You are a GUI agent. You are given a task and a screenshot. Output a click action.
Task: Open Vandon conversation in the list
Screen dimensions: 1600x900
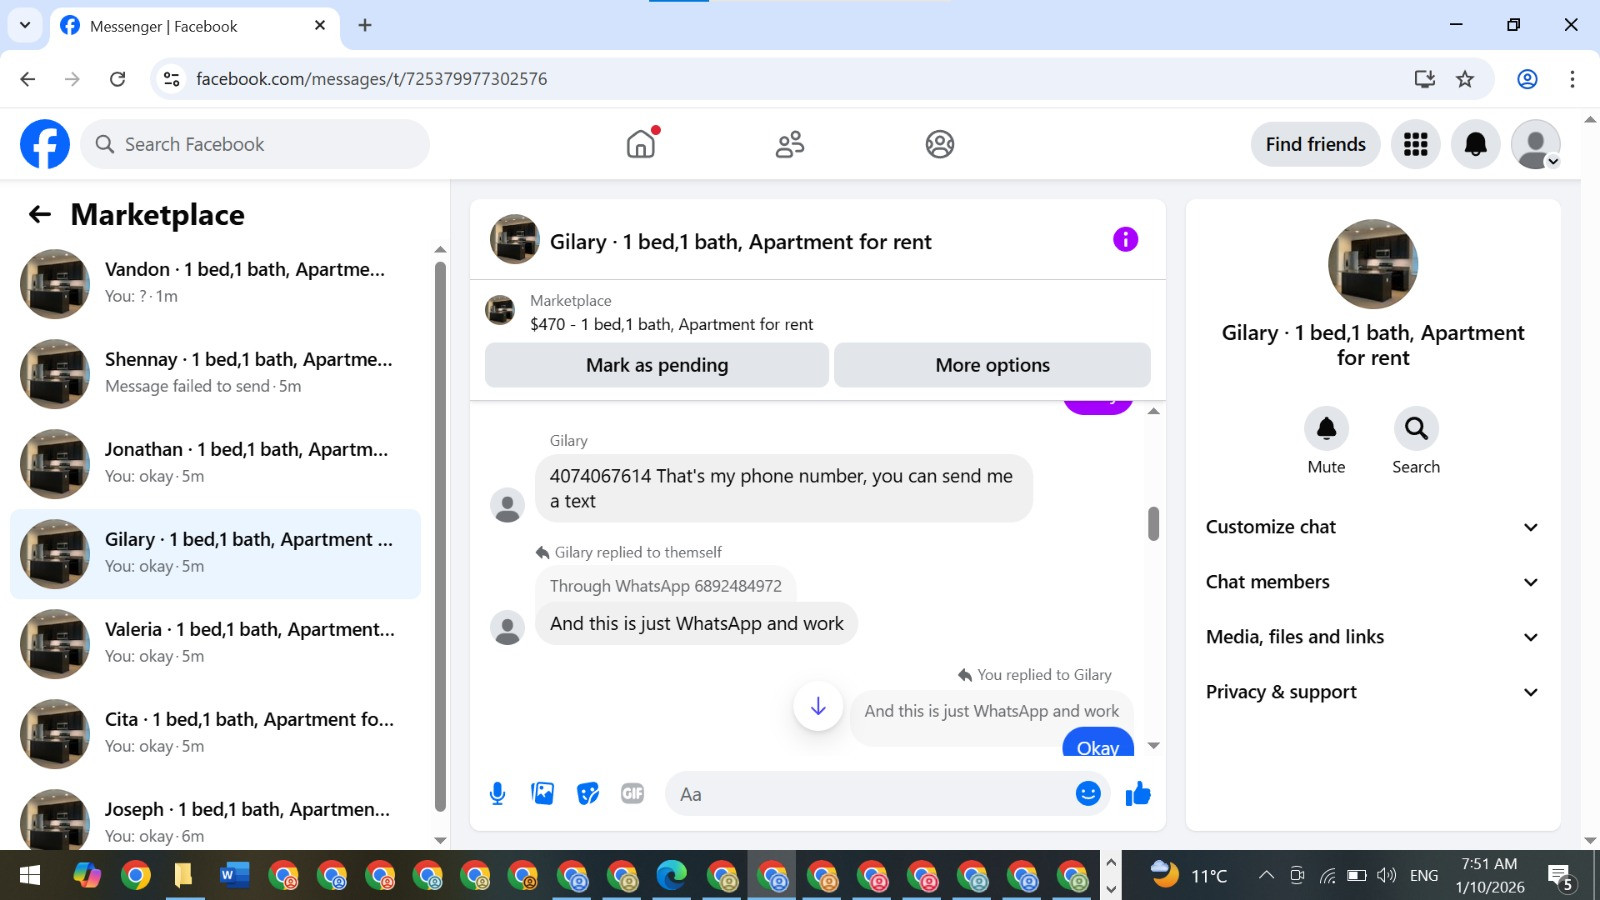point(215,284)
